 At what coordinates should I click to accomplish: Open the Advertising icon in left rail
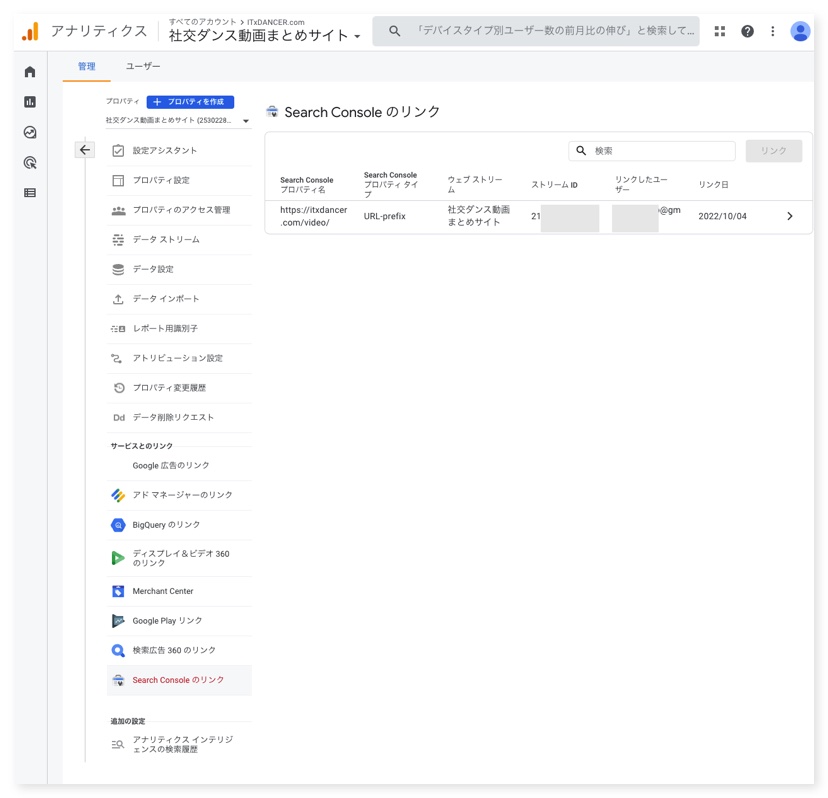tap(30, 162)
